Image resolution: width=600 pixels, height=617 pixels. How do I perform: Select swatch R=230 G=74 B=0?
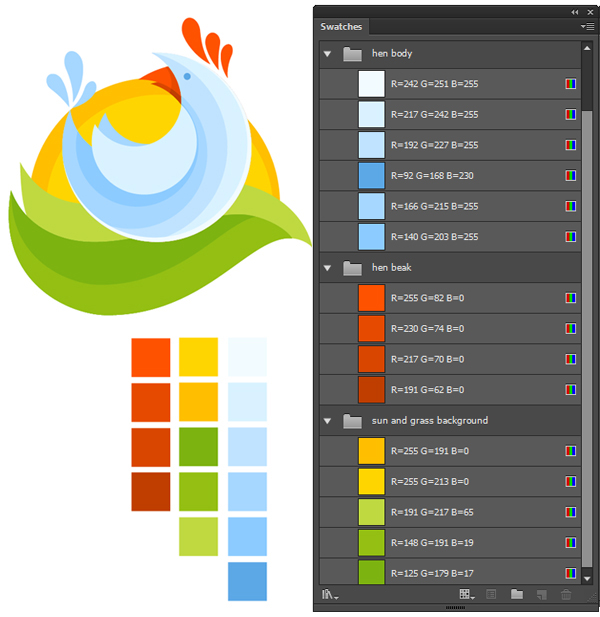click(371, 329)
